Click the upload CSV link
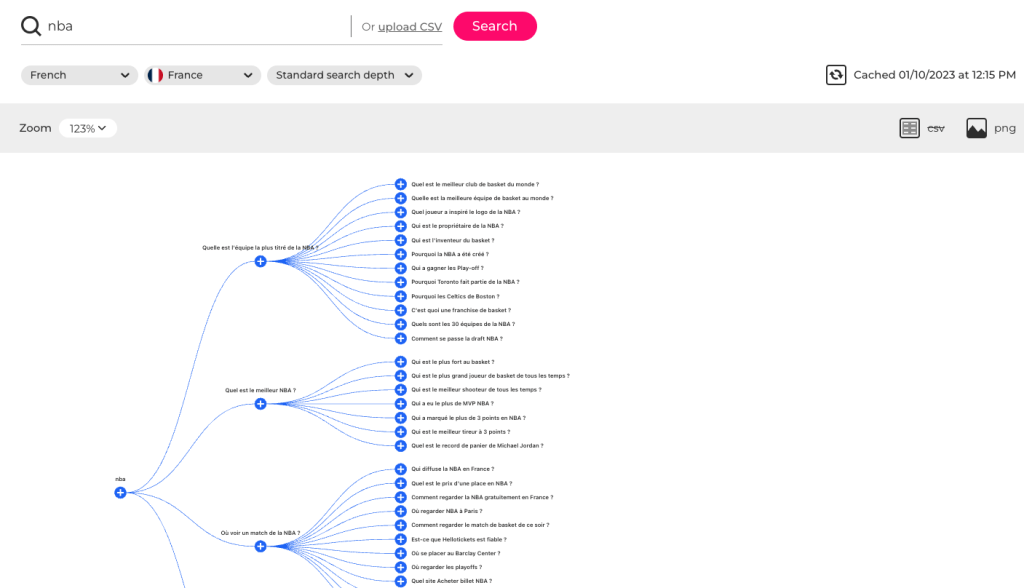The height and width of the screenshot is (588, 1024). coord(408,26)
